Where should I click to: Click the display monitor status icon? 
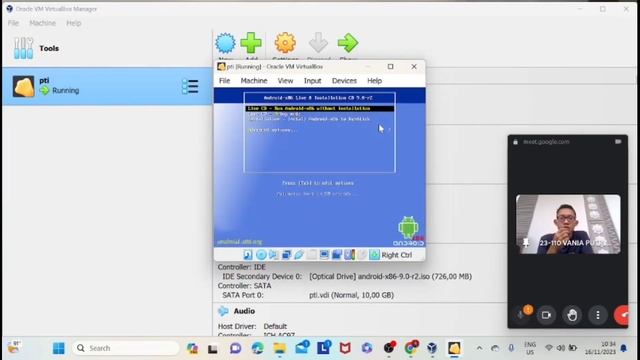[324, 255]
